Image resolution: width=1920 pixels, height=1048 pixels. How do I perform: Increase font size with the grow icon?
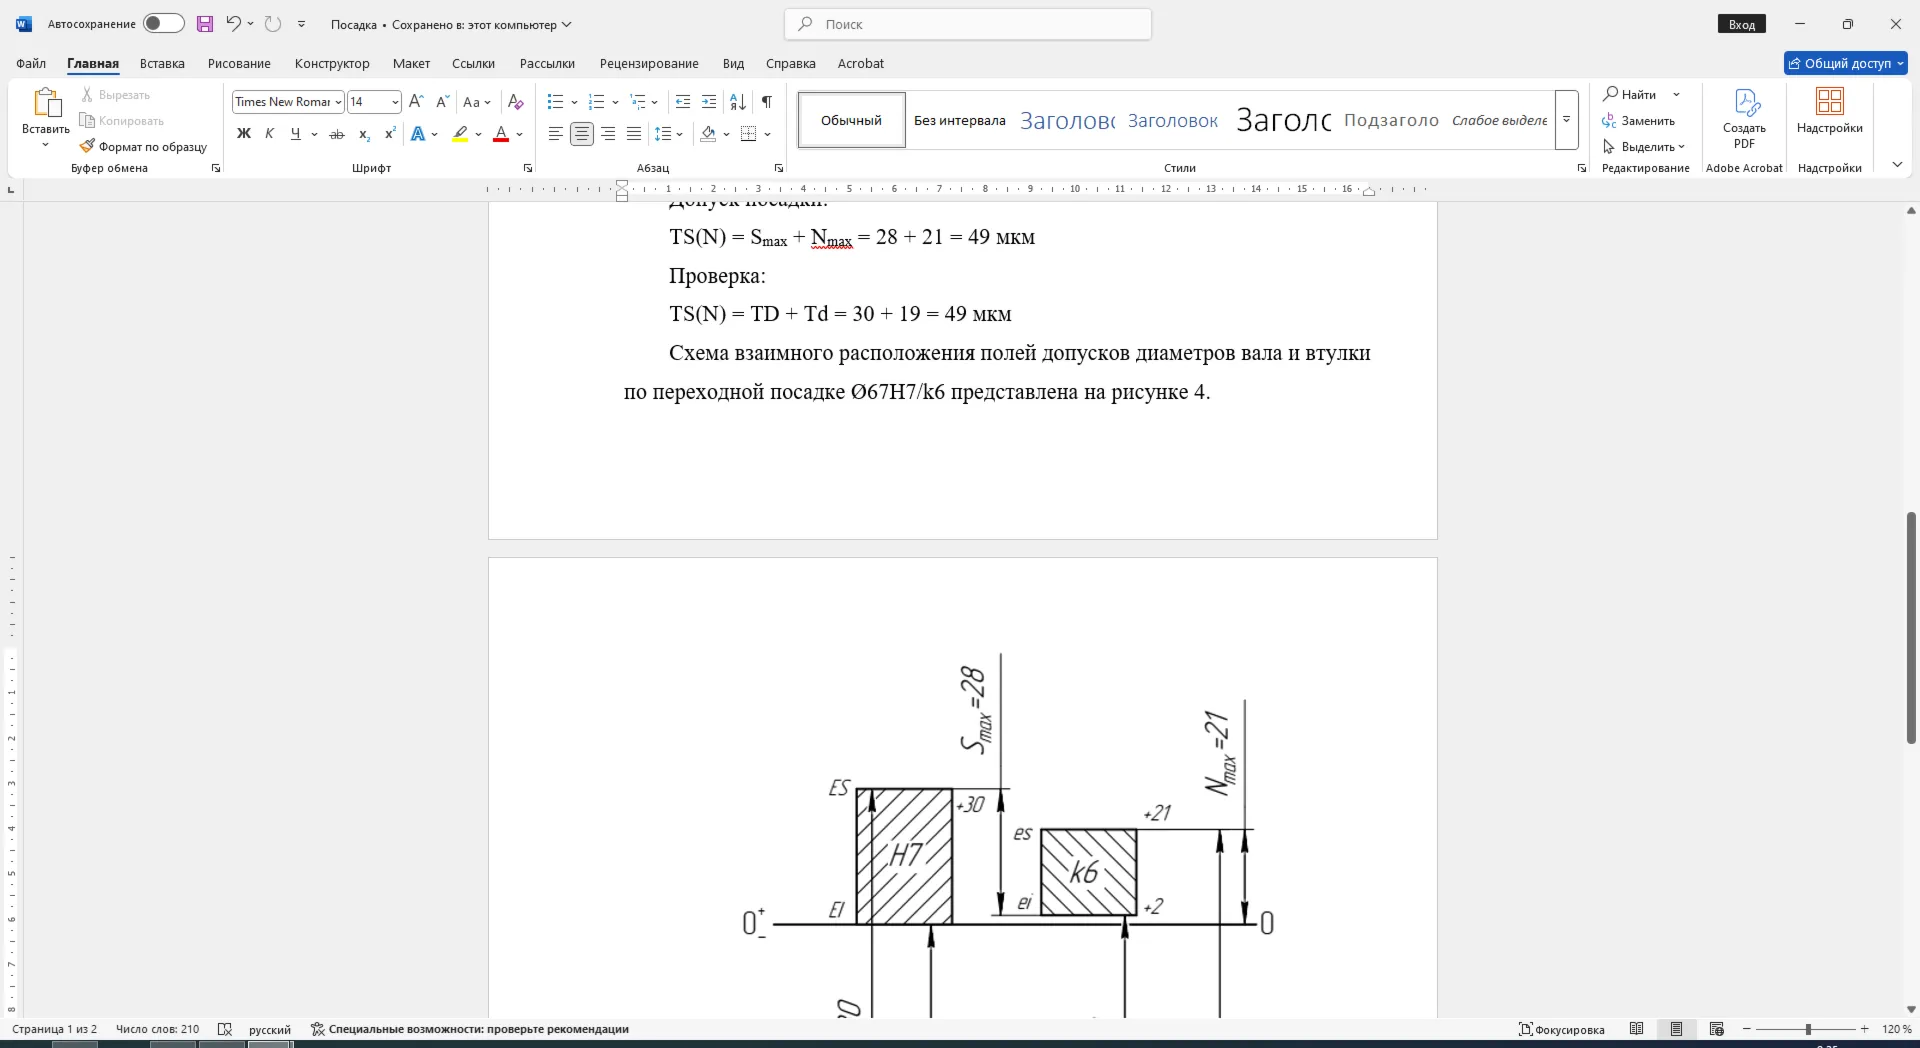coord(417,102)
